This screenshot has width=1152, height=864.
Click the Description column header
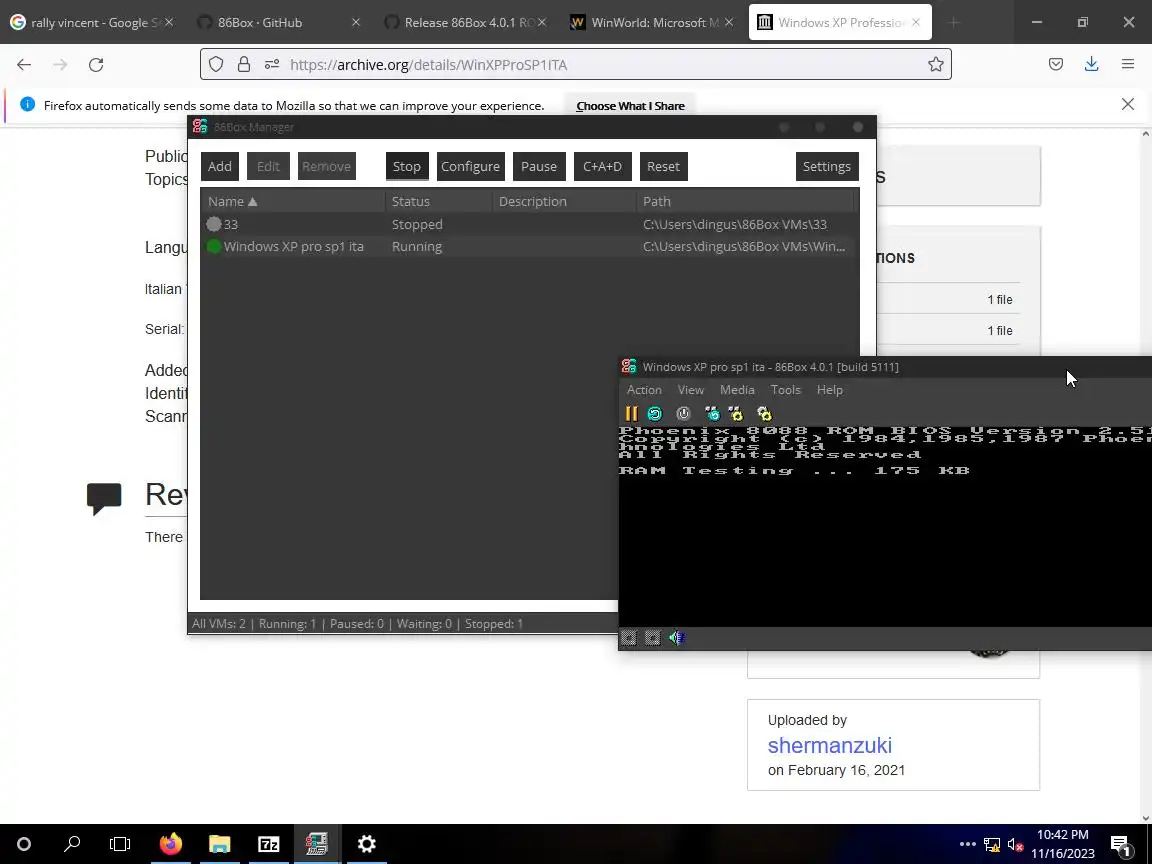[564, 201]
